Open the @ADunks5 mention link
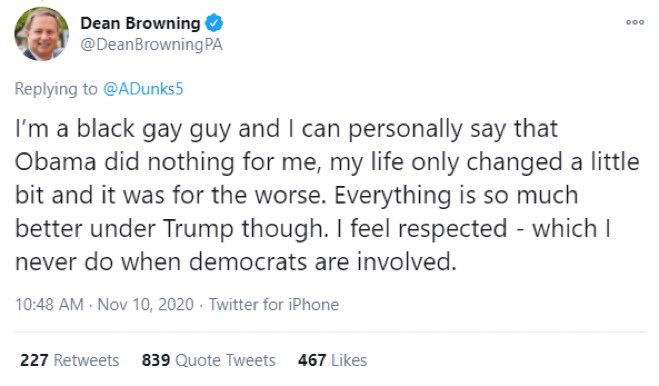 click(x=143, y=89)
